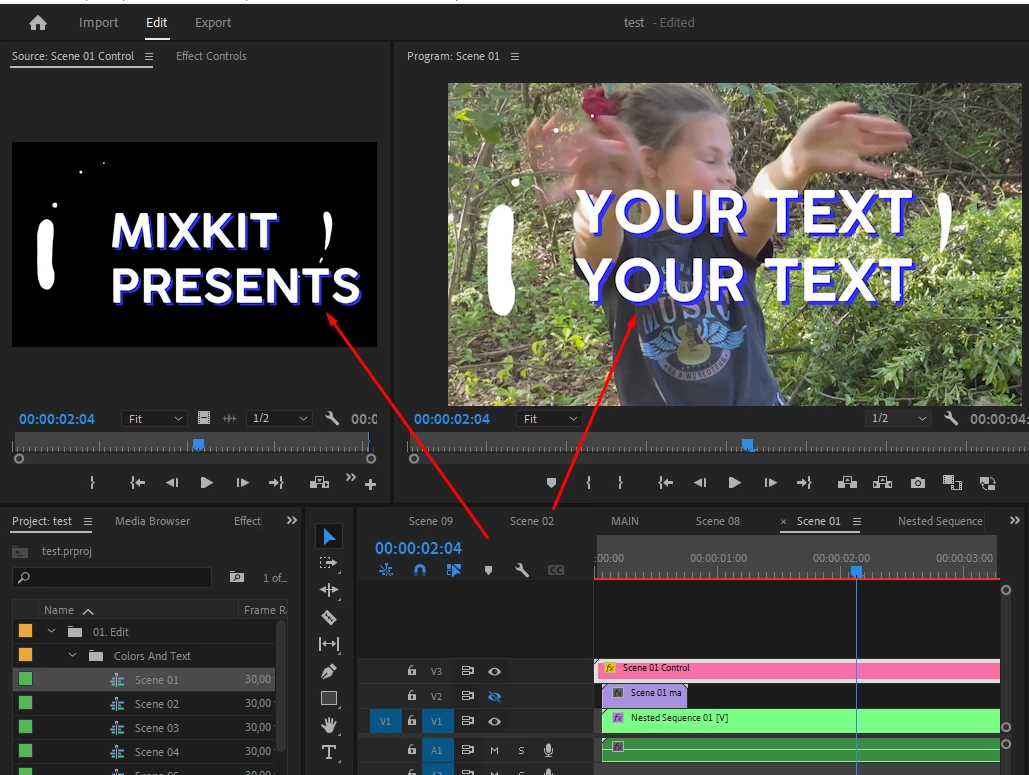
Task: Switch to Import workspace tab
Action: 98,22
